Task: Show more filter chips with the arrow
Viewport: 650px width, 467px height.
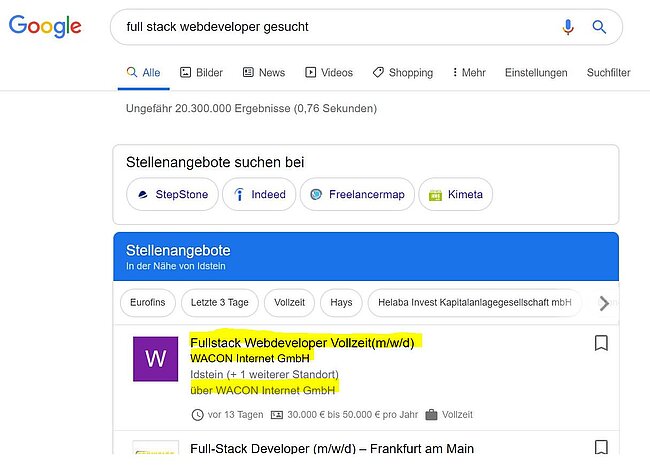Action: [604, 303]
